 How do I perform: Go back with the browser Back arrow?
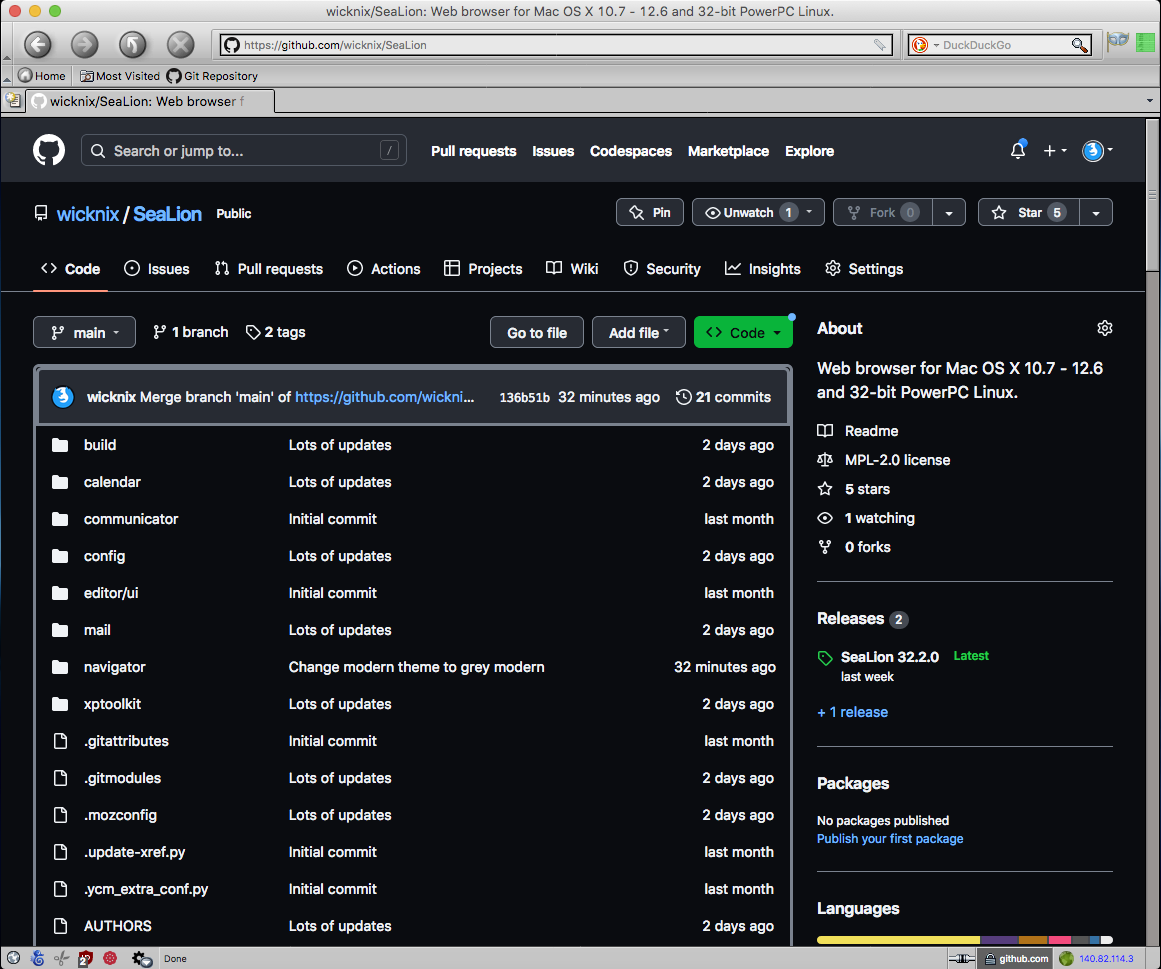[38, 44]
